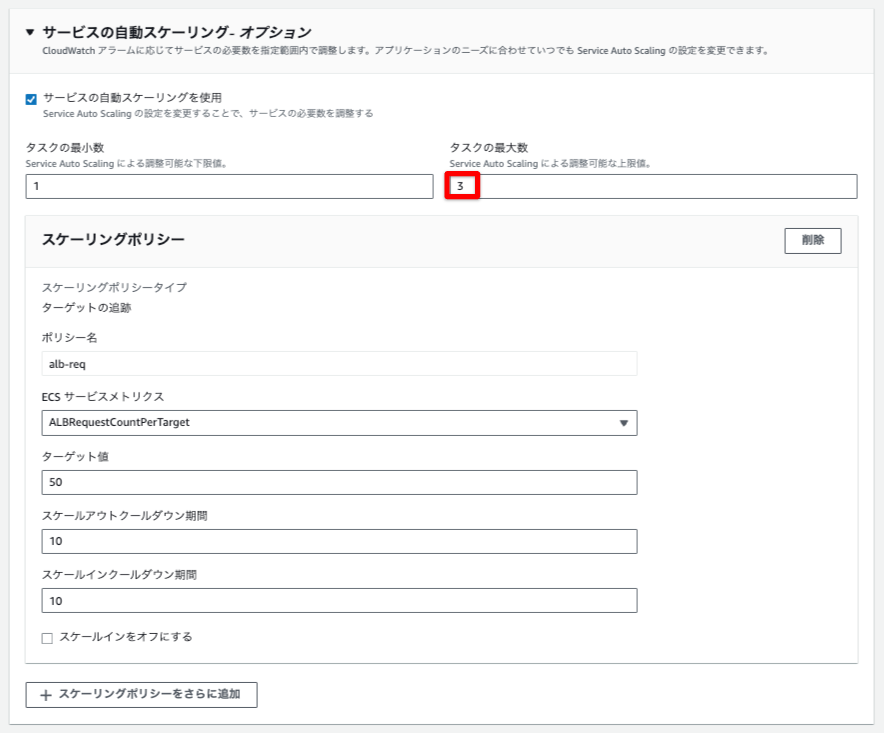This screenshot has height=733, width=884.
Task: Click the 削除 button for the scaling policy
Action: click(x=812, y=241)
